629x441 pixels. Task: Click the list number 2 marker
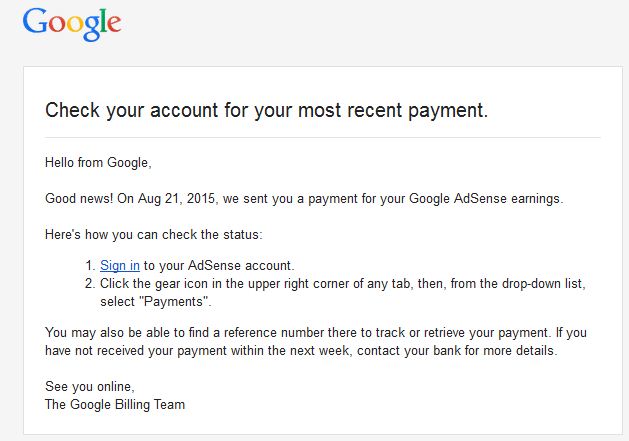click(89, 284)
